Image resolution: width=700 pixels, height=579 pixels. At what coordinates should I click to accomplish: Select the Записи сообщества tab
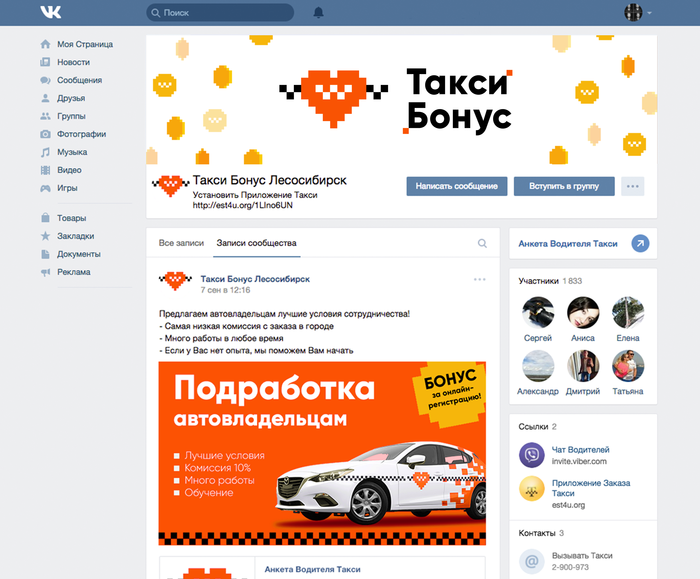[256, 243]
